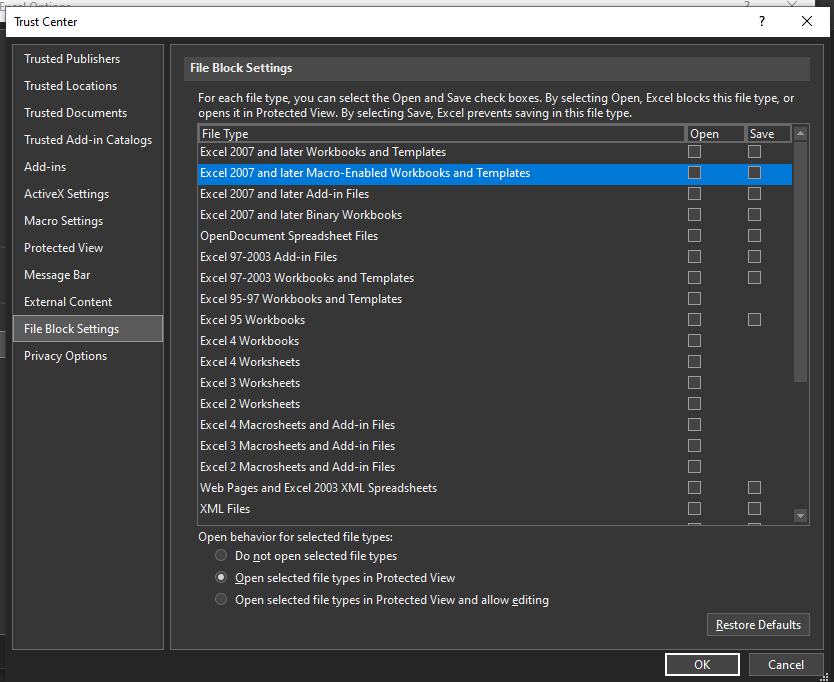Screen dimensions: 834x682
Task: Click the list scroll up arrow
Action: [x=800, y=133]
